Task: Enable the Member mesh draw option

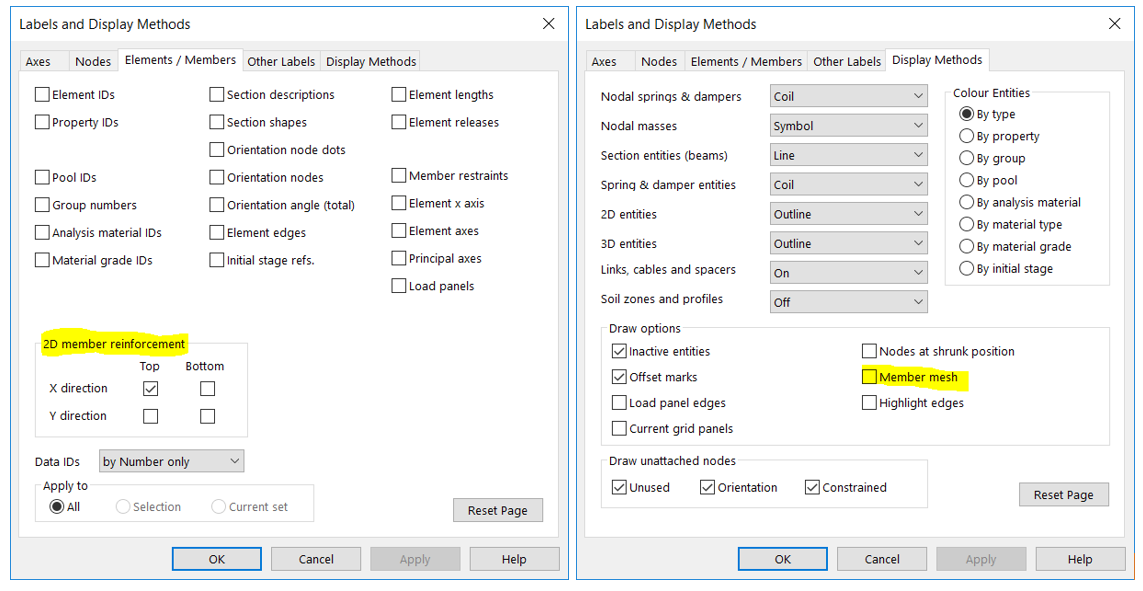Action: [x=869, y=377]
